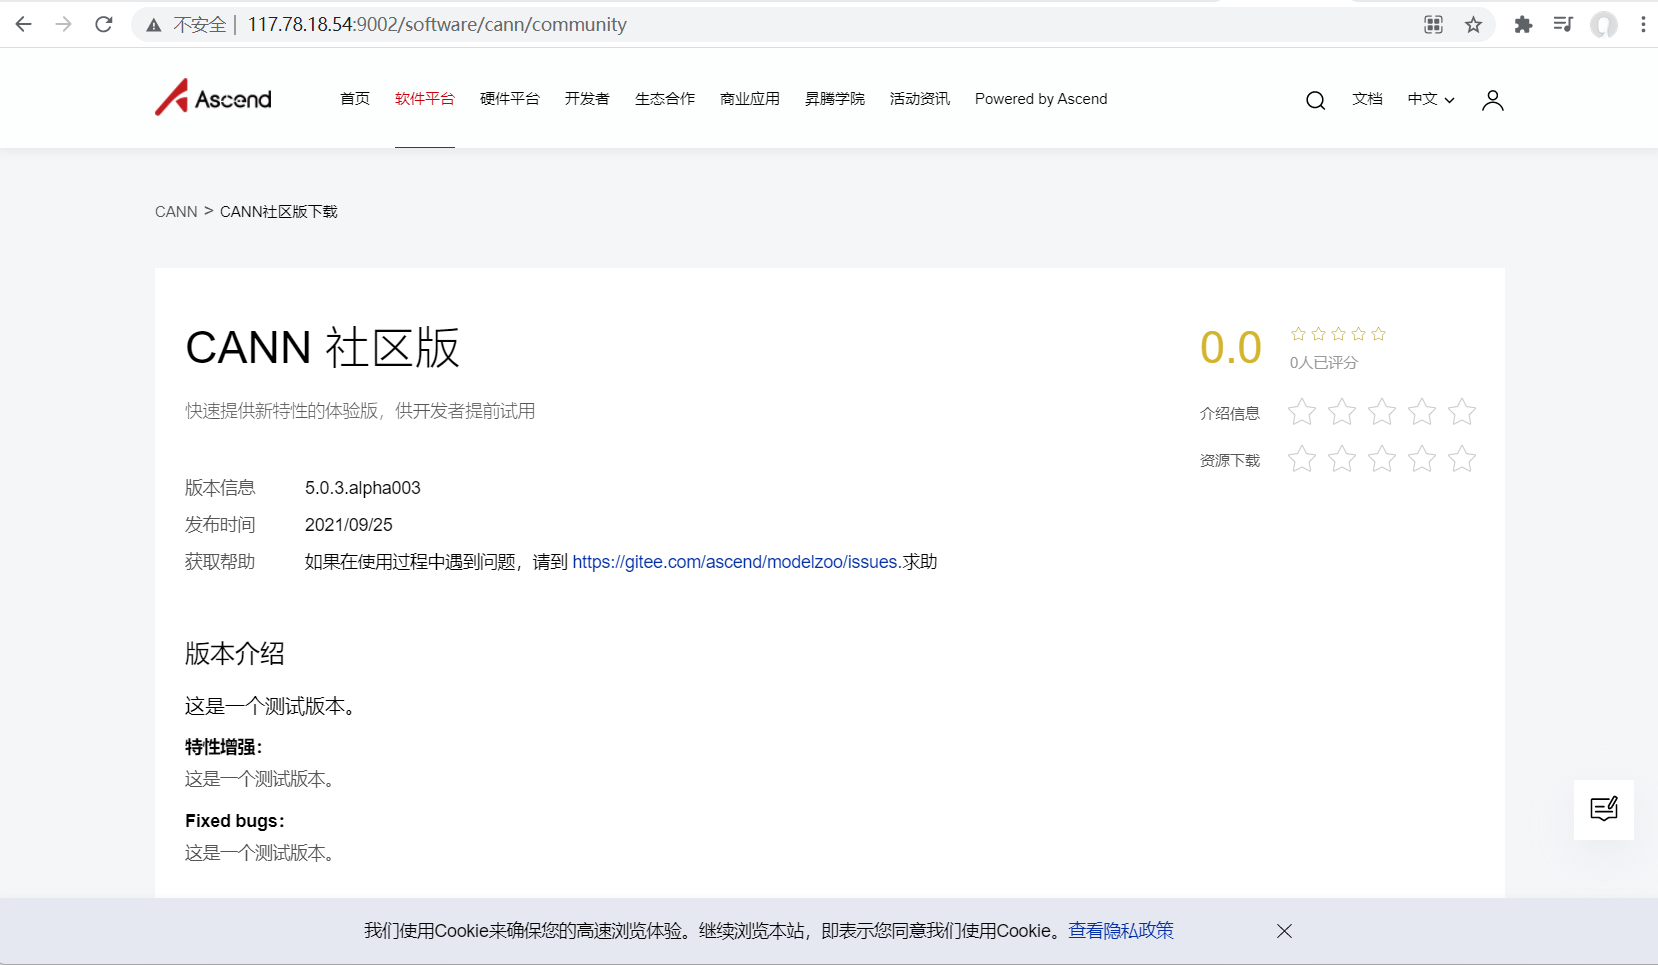
Task: Reload the page with refresh icon
Action: [x=104, y=24]
